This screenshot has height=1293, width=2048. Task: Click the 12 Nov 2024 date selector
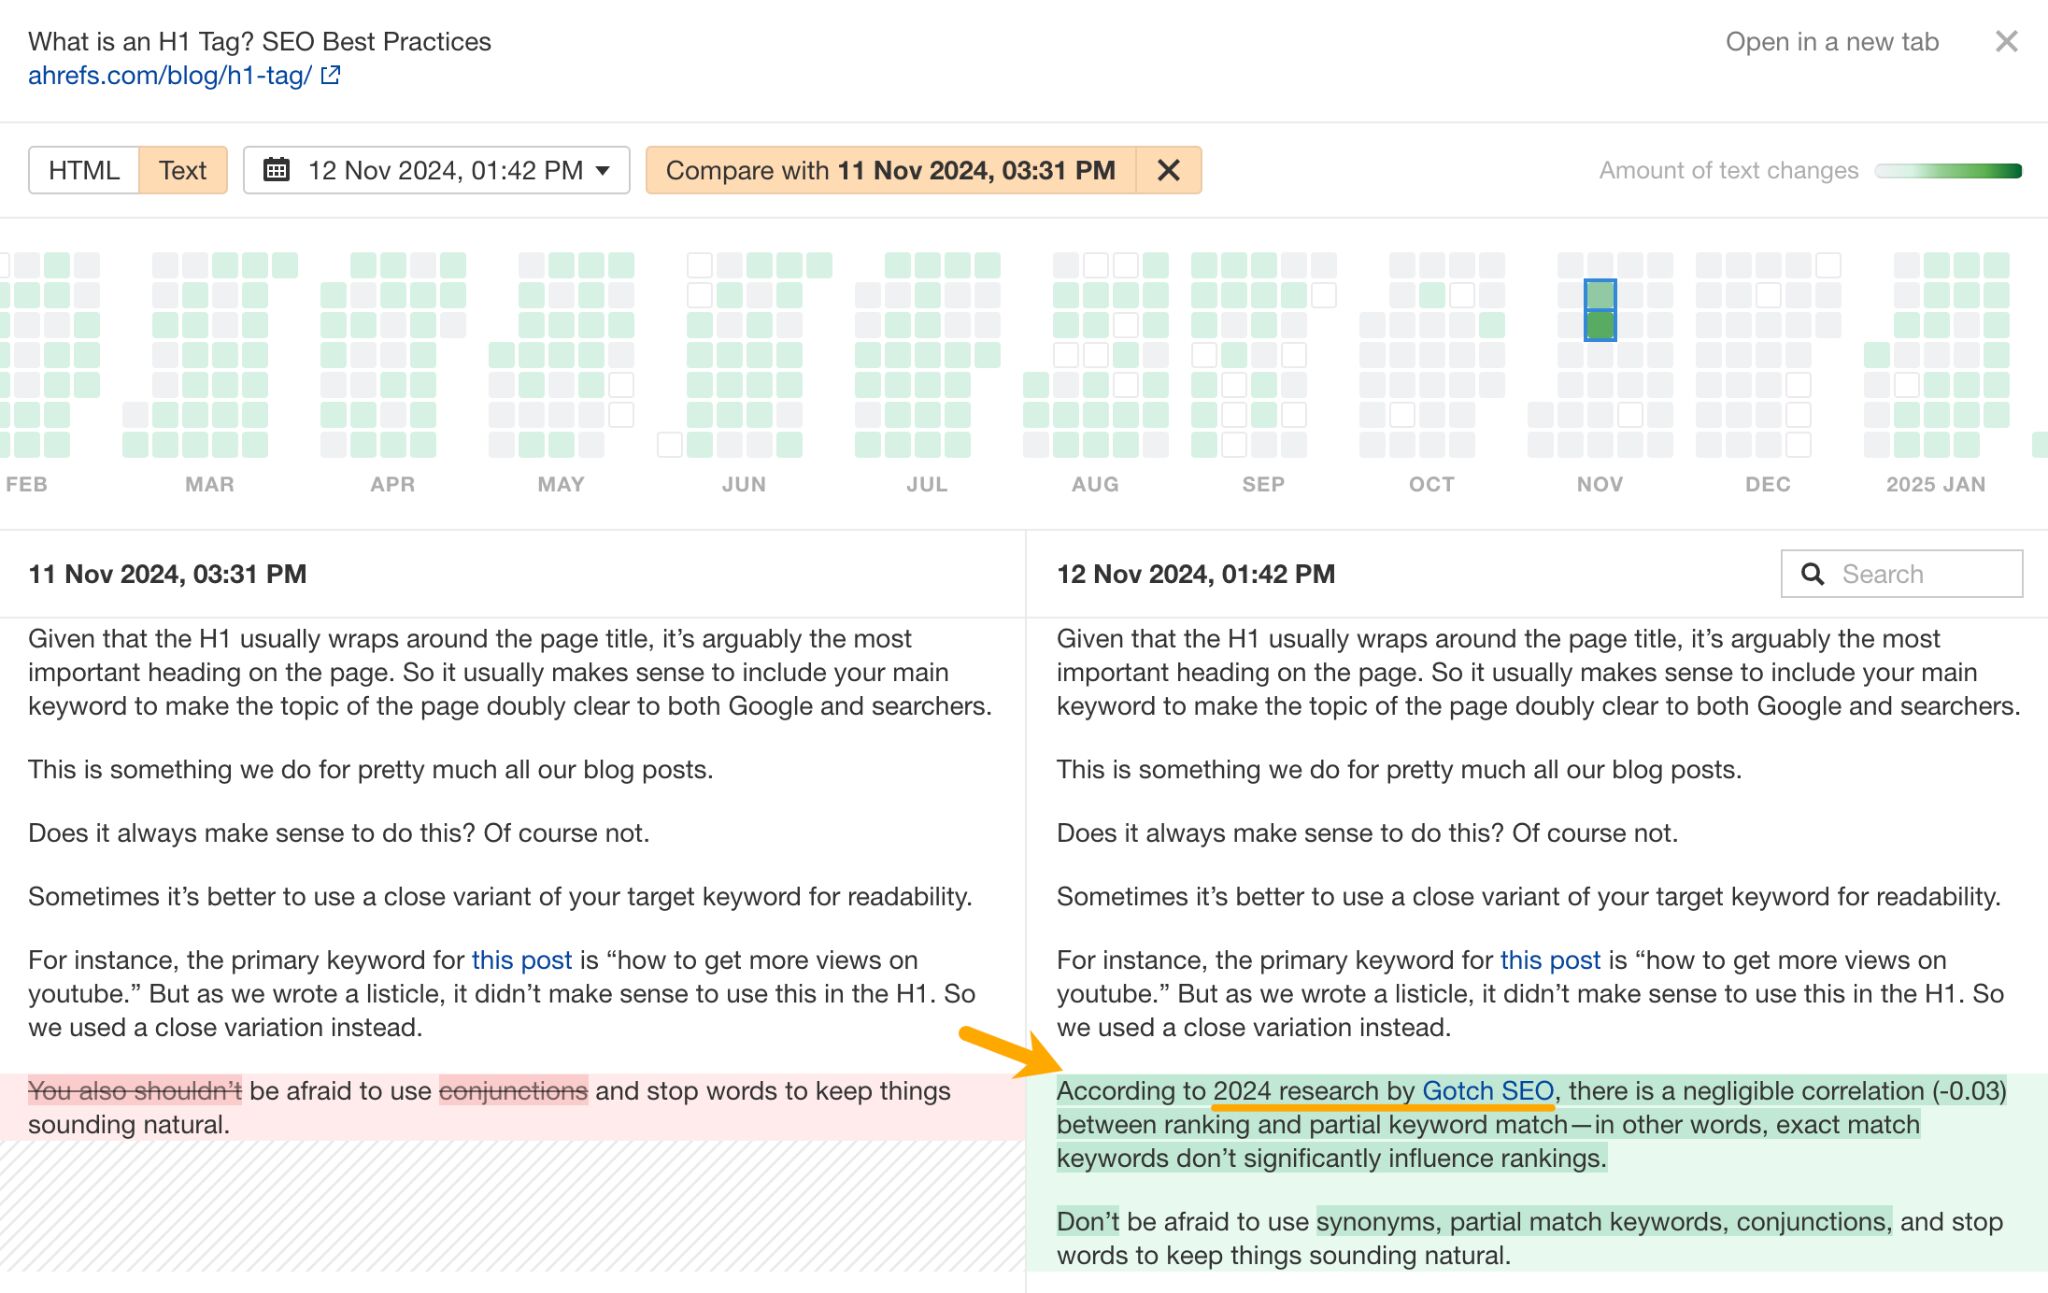point(444,170)
